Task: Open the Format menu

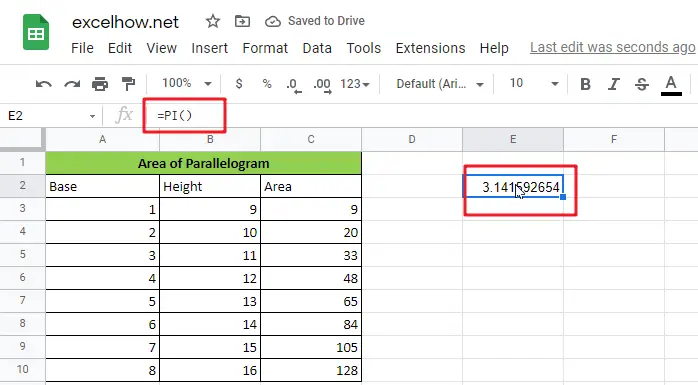Action: click(x=265, y=48)
